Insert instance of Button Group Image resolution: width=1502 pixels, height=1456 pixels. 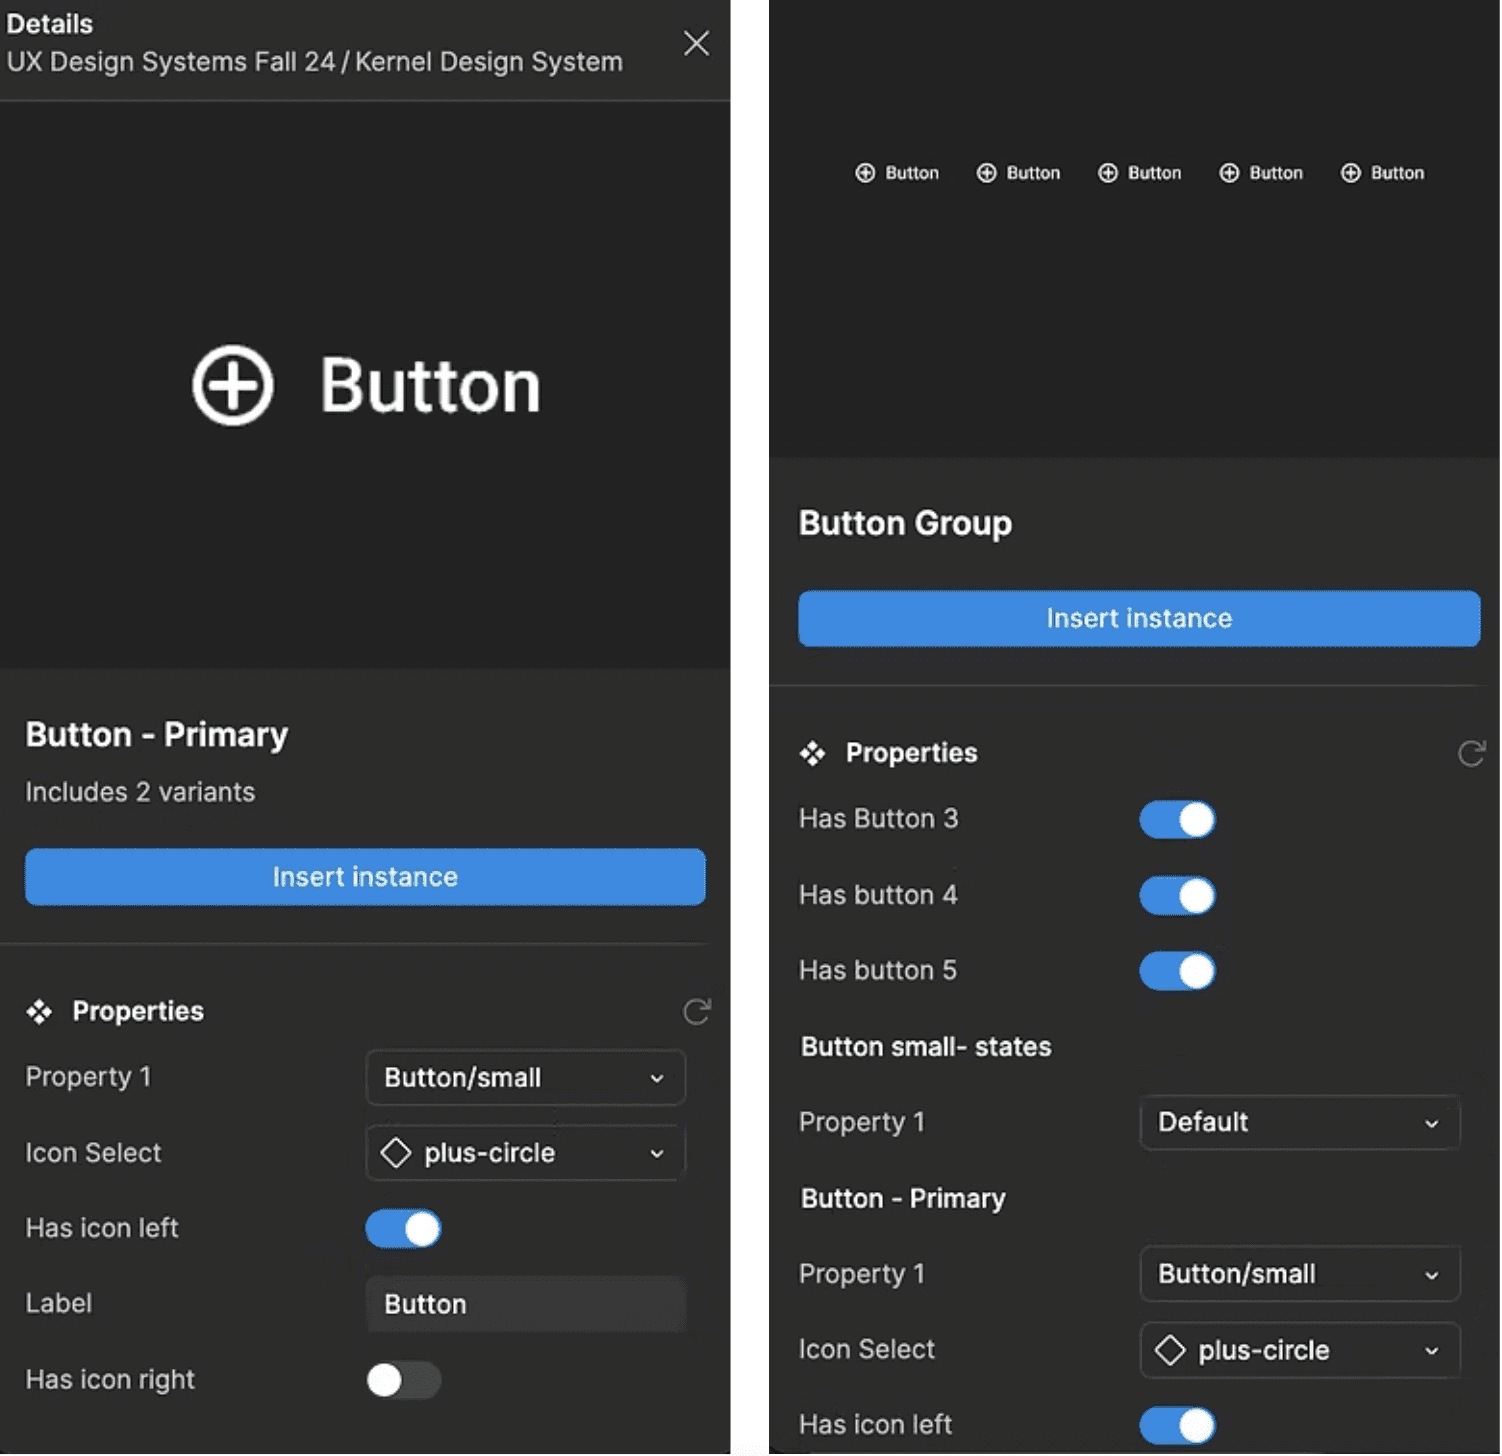1139,618
